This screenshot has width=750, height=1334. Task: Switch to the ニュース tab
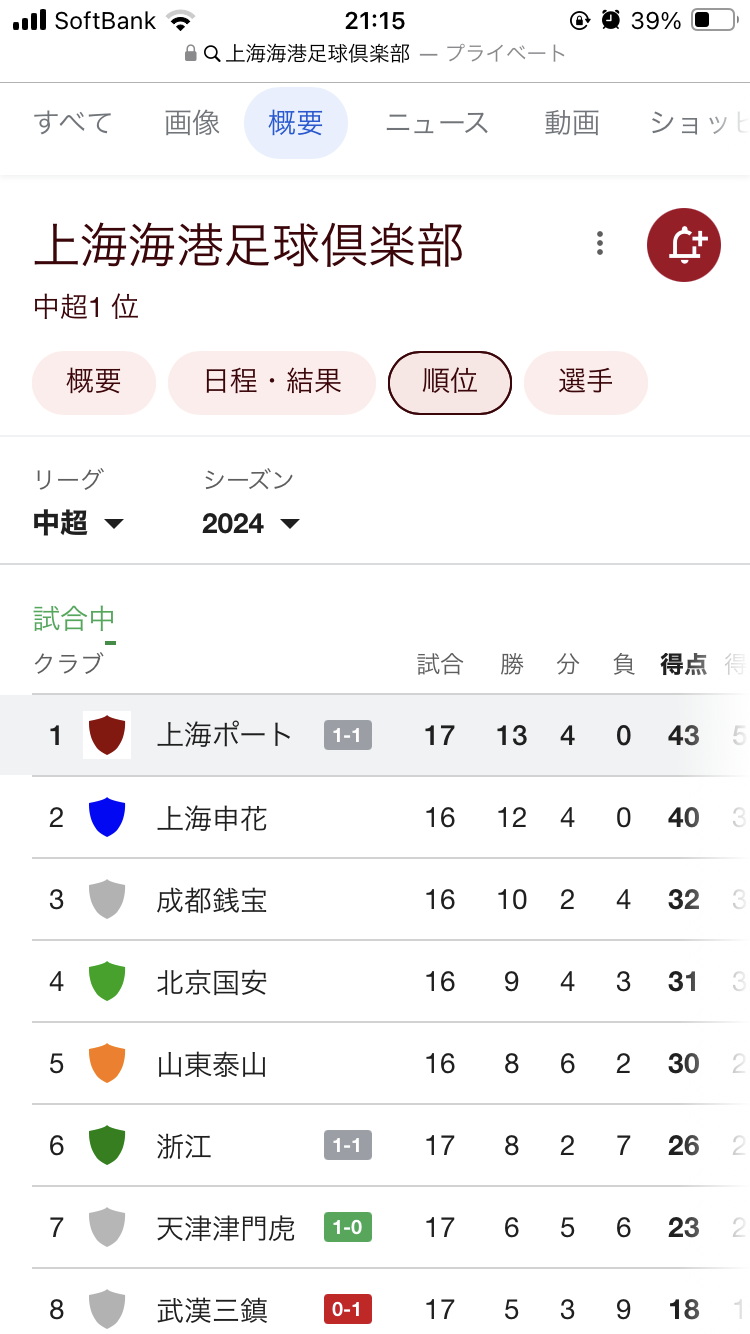pyautogui.click(x=437, y=123)
